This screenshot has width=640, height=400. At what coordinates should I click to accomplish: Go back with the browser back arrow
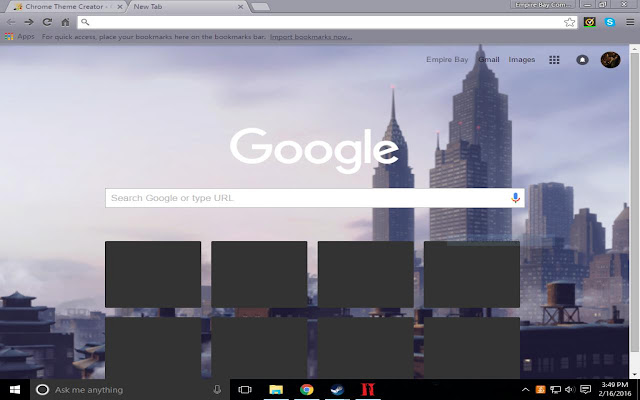[x=11, y=22]
